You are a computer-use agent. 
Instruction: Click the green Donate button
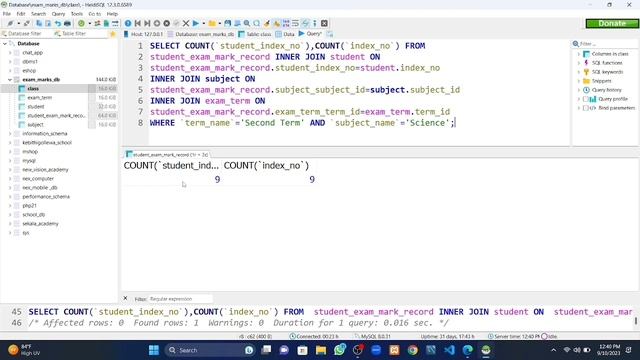tap(611, 23)
